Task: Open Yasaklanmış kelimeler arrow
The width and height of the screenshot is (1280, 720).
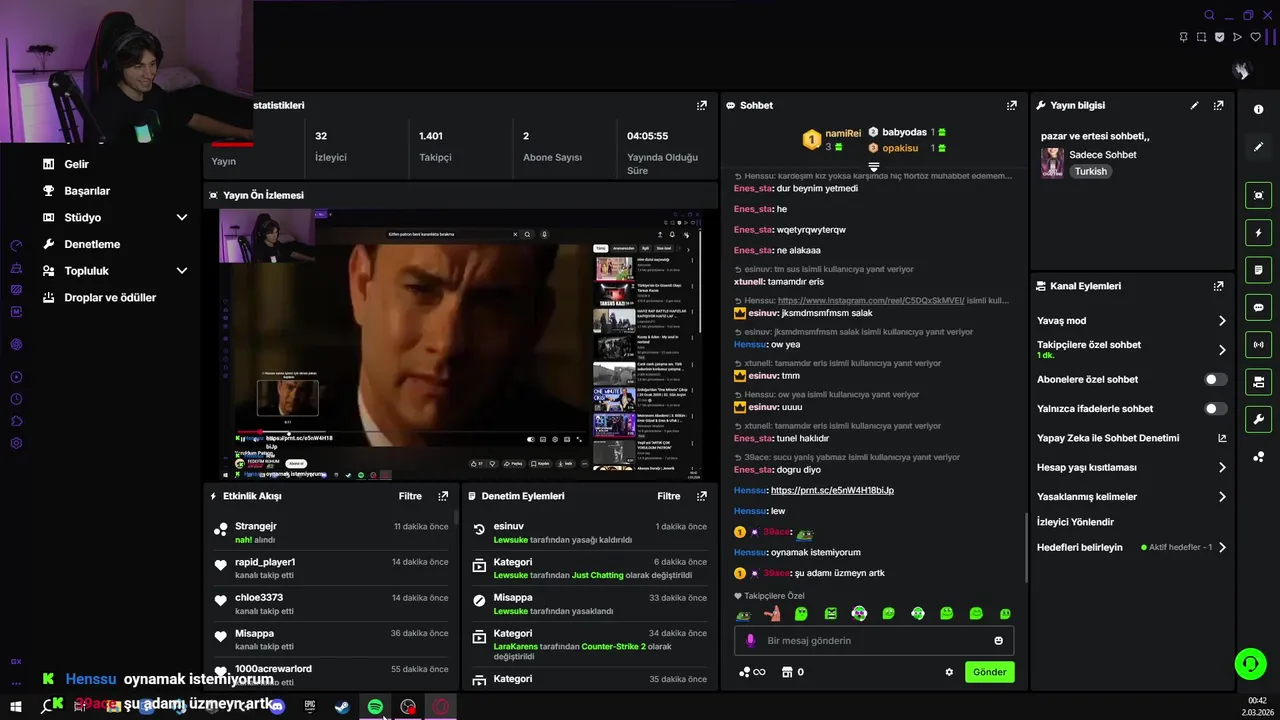Action: pyautogui.click(x=1222, y=496)
